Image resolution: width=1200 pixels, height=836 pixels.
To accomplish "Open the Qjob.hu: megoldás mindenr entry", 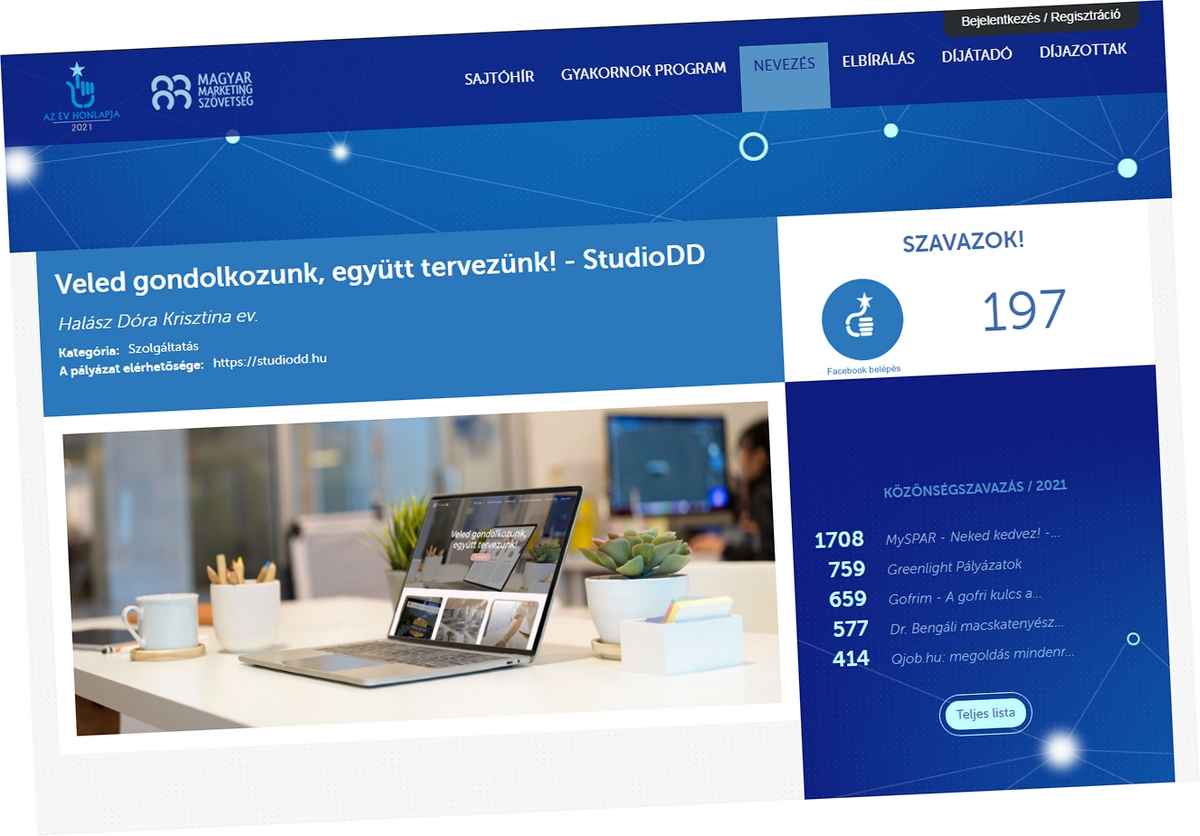I will (x=982, y=655).
